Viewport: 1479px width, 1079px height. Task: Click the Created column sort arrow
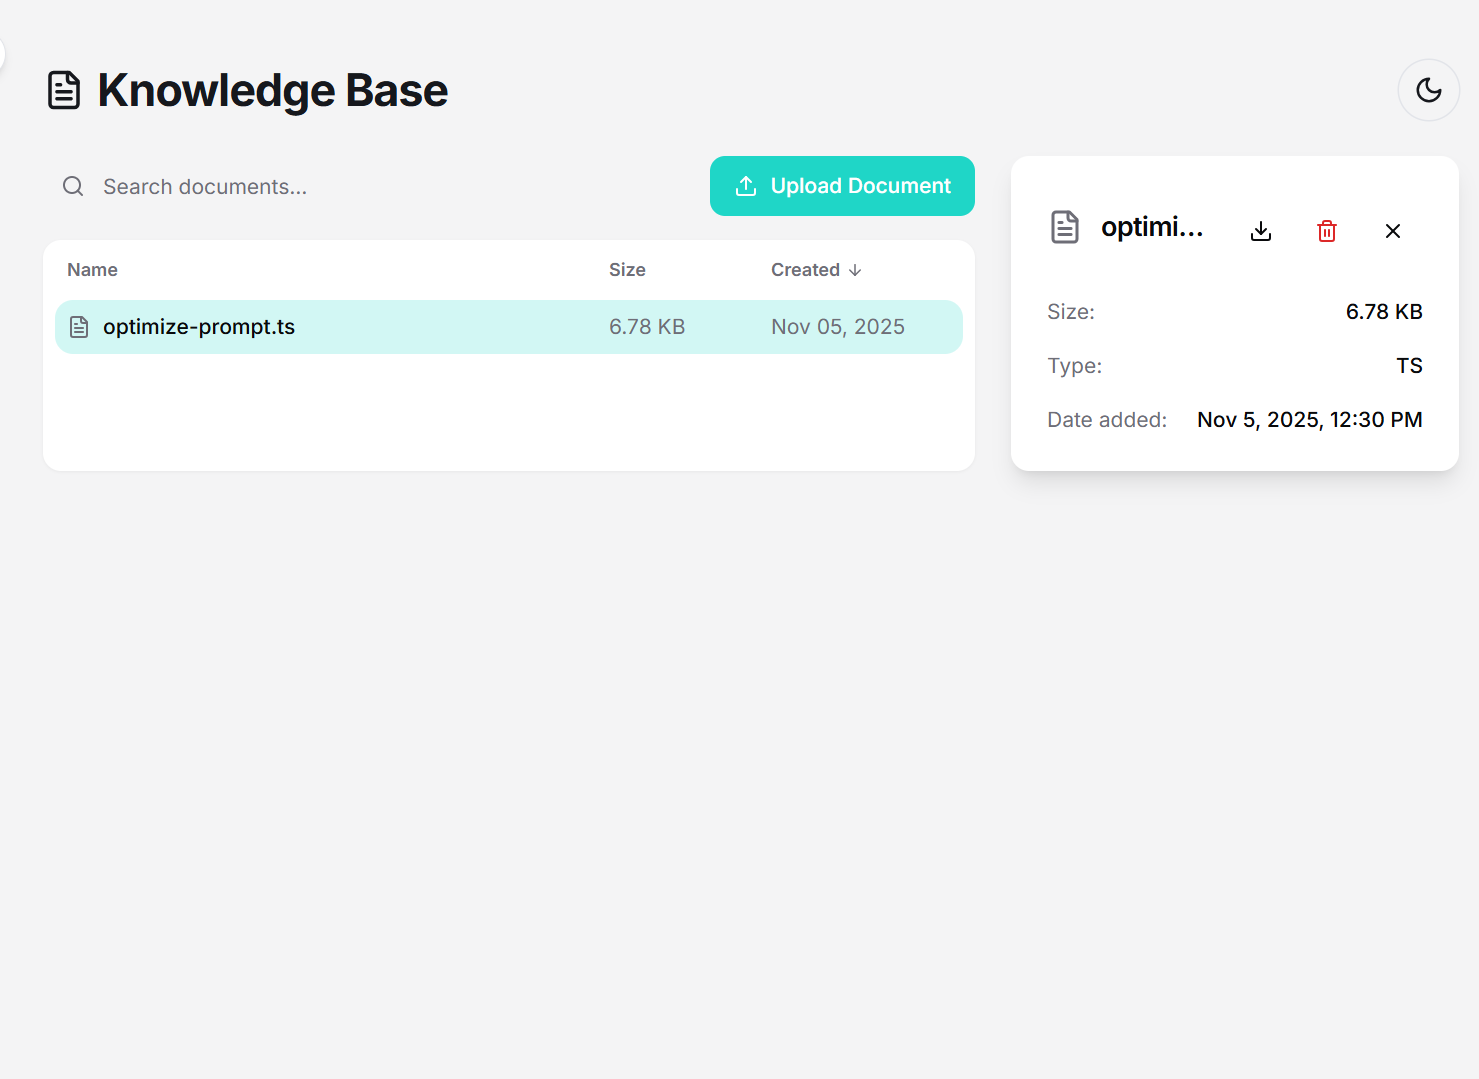click(856, 270)
